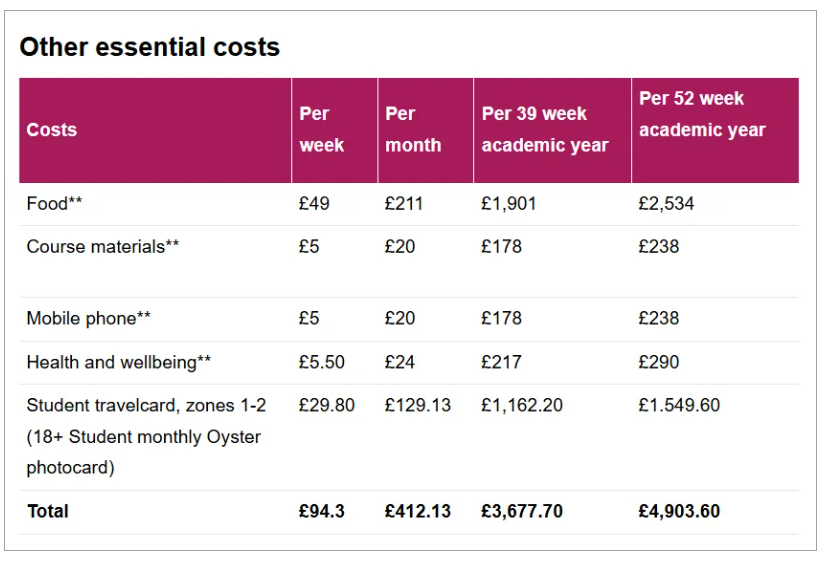
Task: Click the £49 food per week value
Action: pos(314,204)
